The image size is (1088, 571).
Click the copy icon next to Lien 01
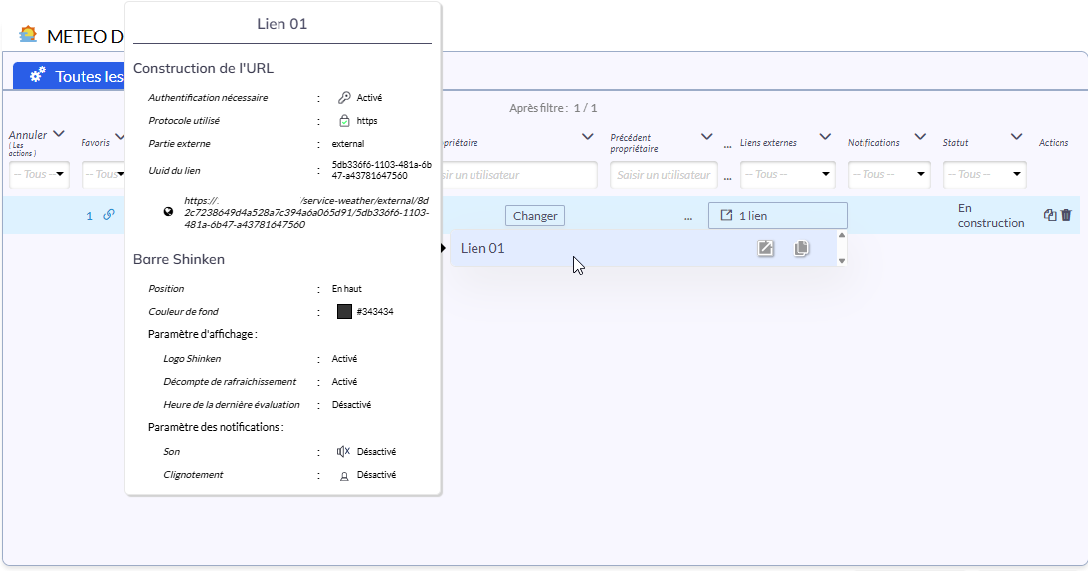tap(801, 248)
